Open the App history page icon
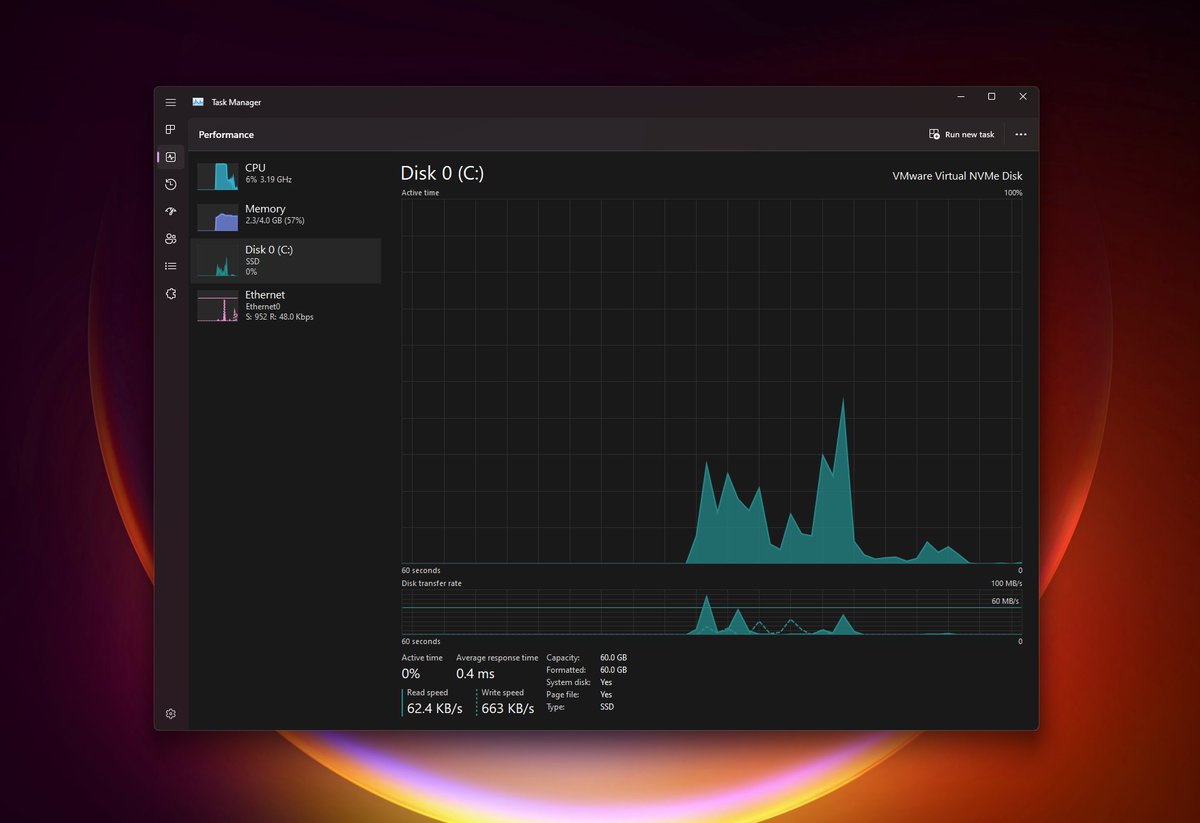The height and width of the screenshot is (823, 1200). pos(171,184)
